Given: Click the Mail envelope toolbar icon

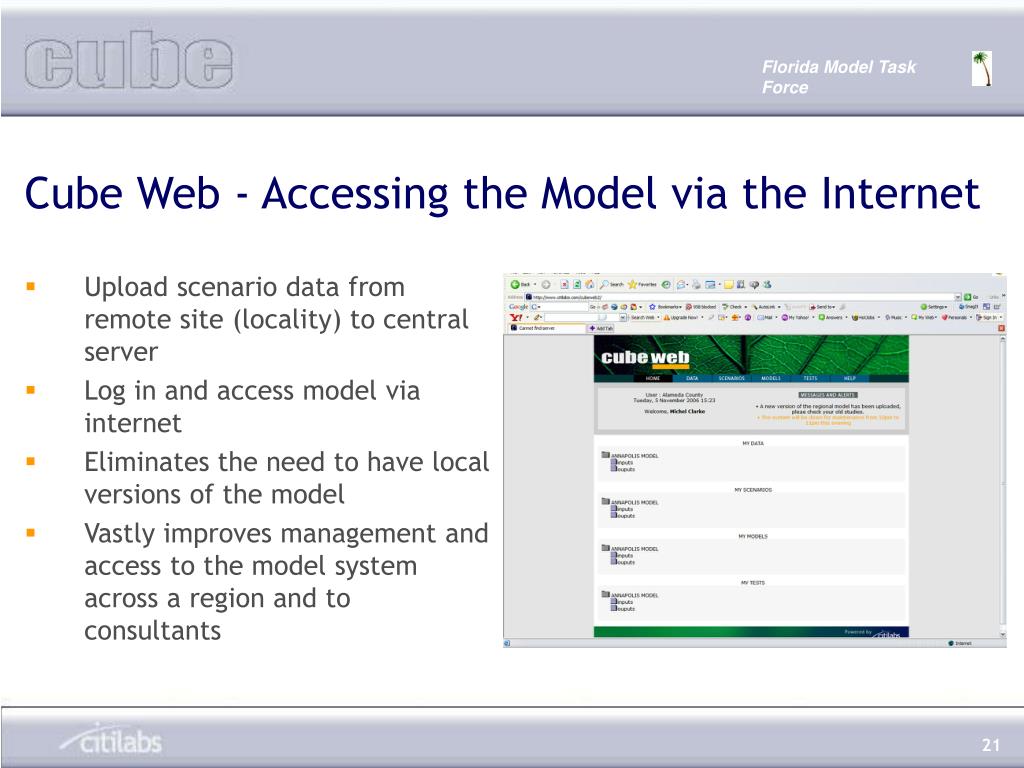Looking at the screenshot, I should (681, 285).
